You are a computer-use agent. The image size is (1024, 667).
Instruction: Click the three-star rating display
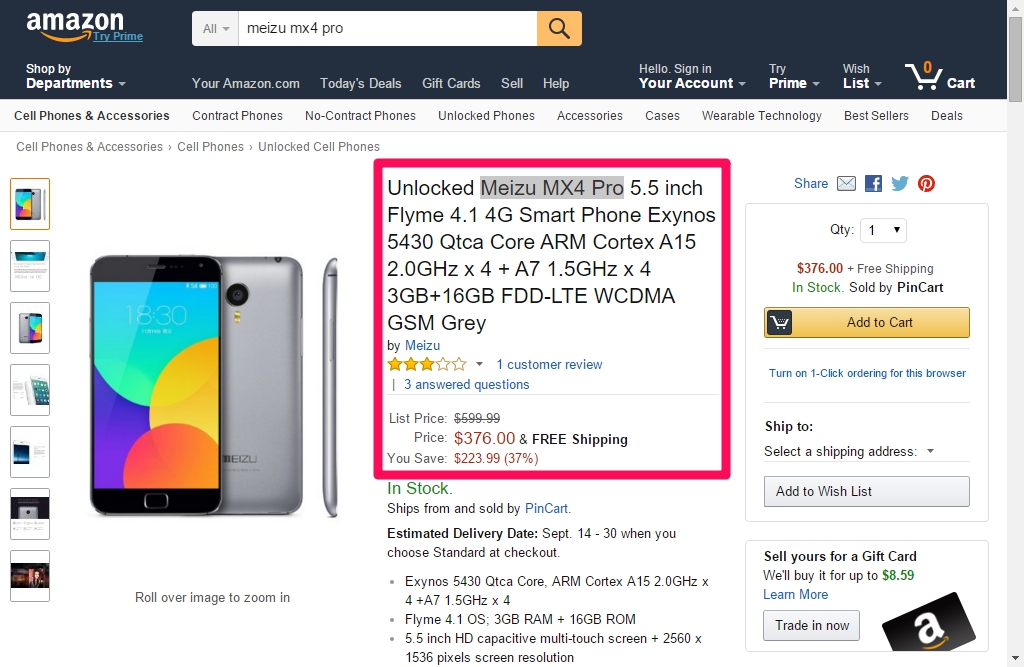(427, 364)
